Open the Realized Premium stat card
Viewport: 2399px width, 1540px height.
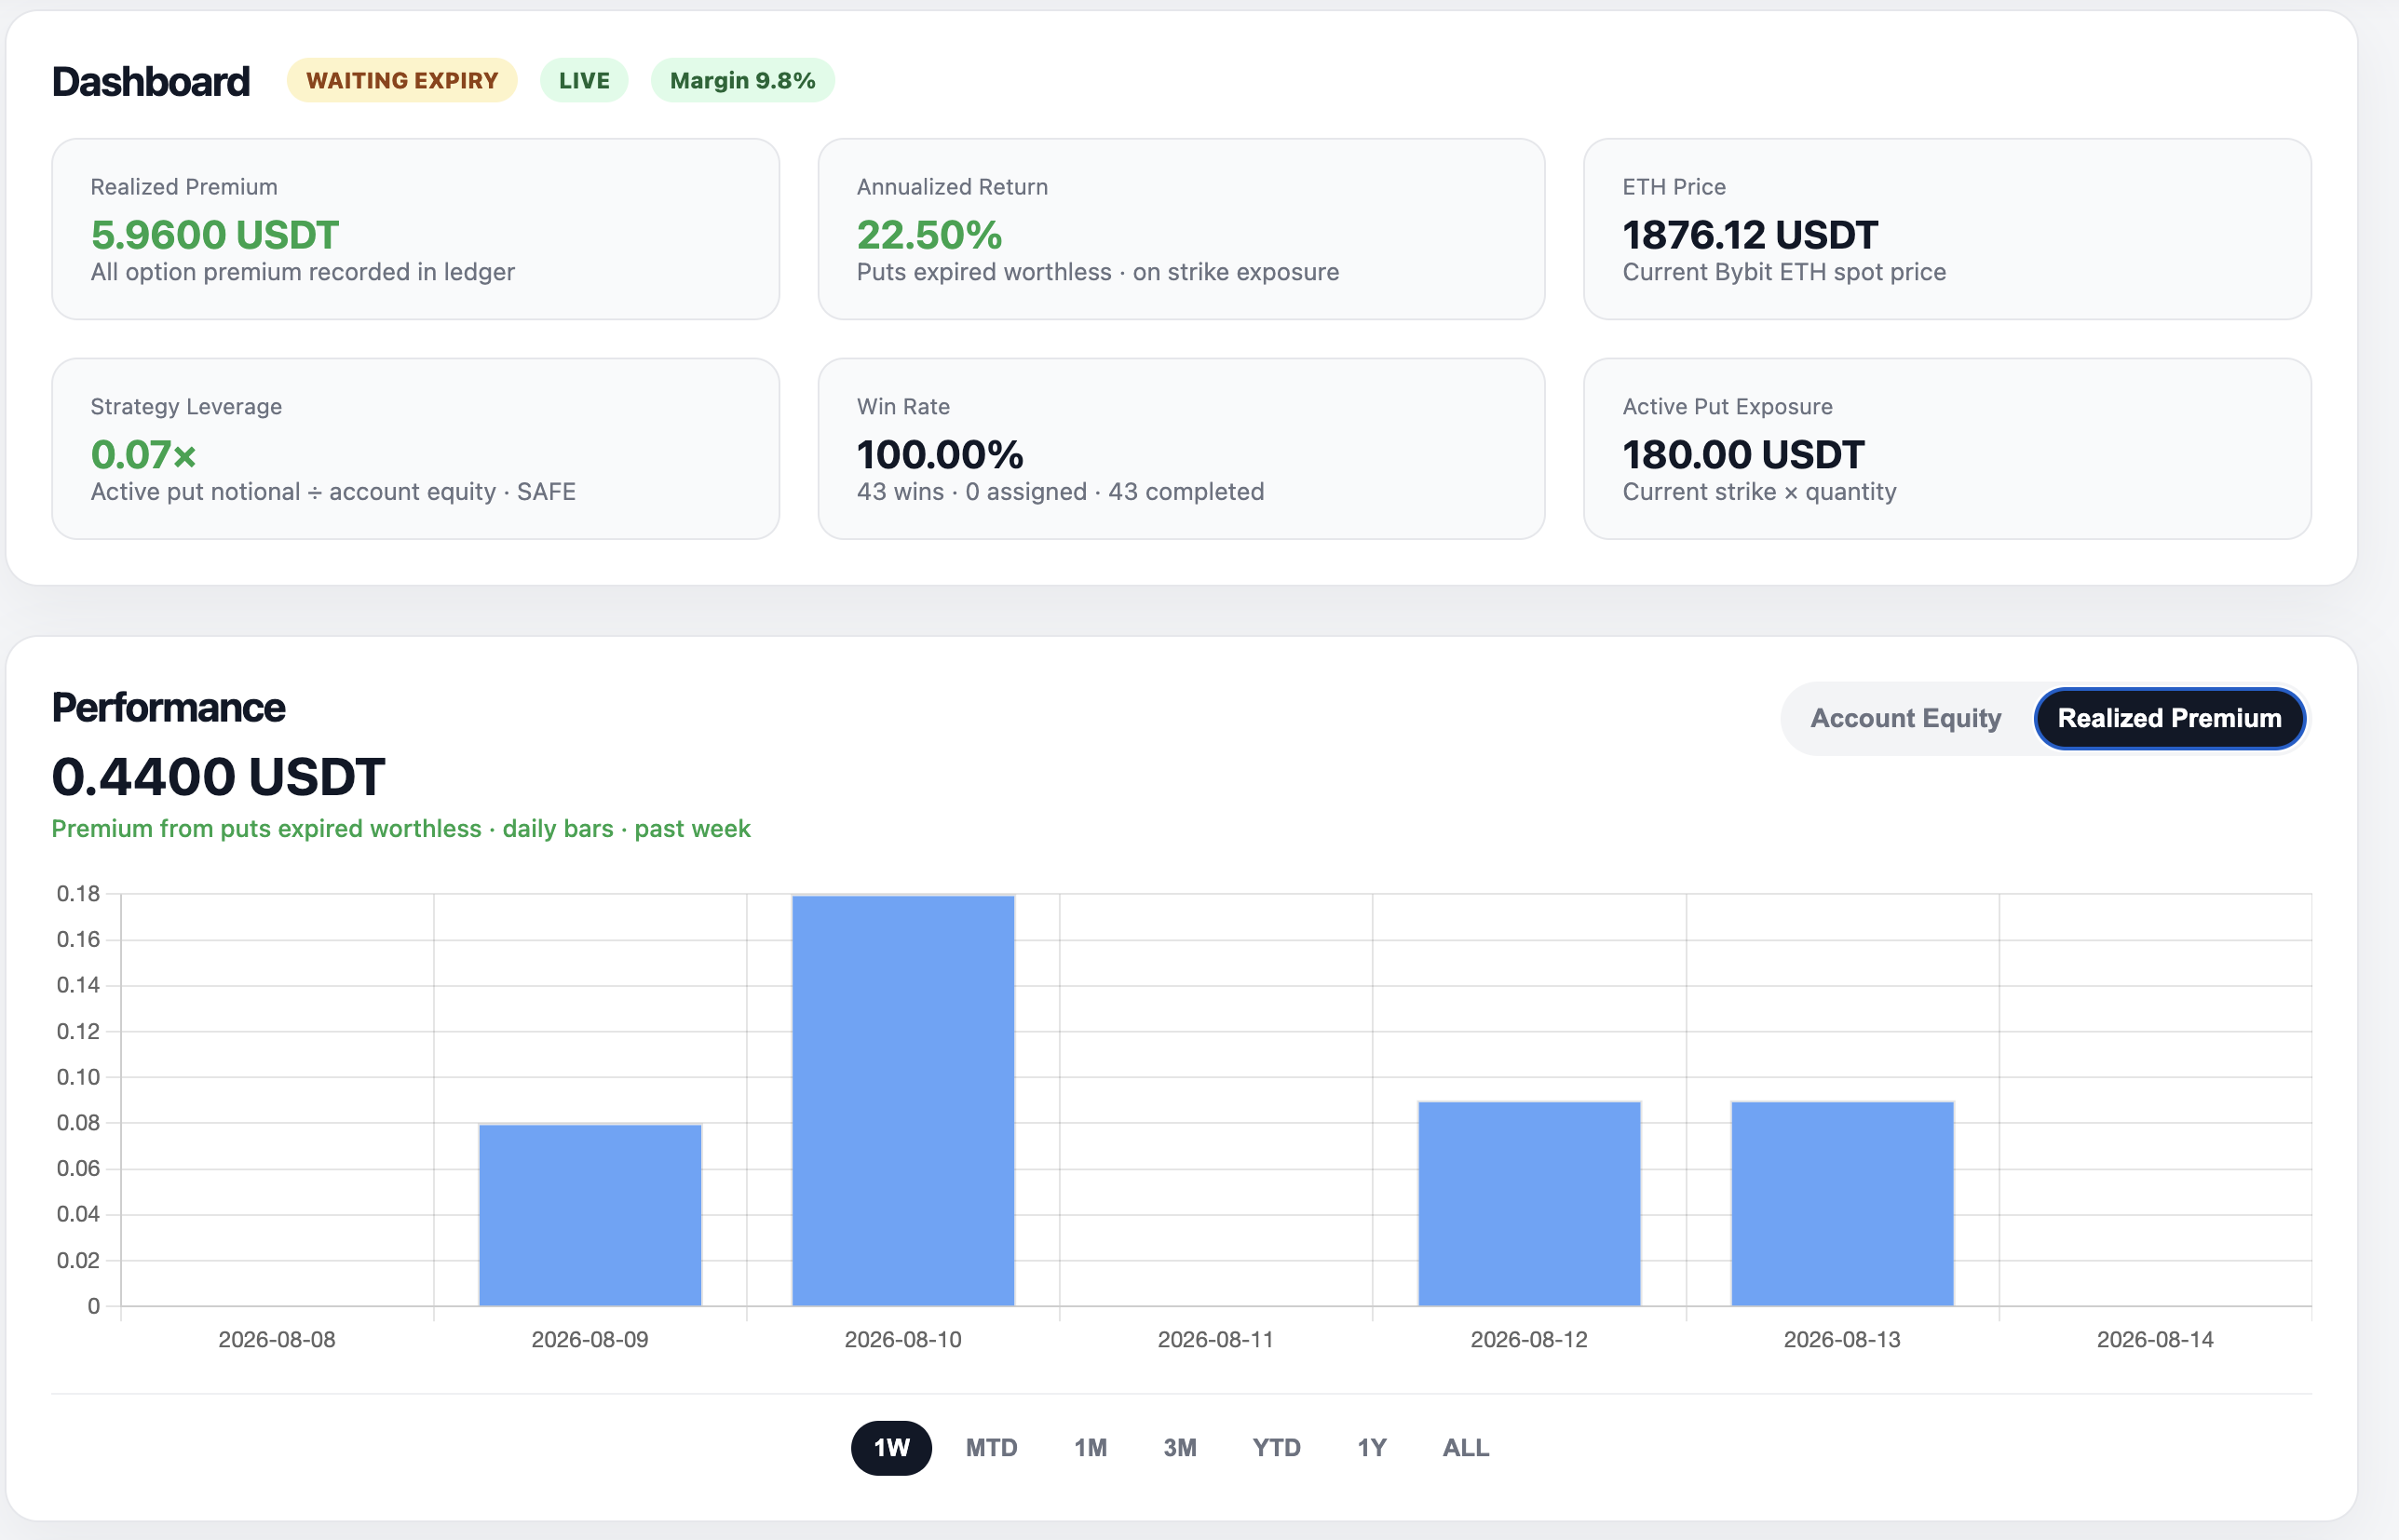(415, 229)
